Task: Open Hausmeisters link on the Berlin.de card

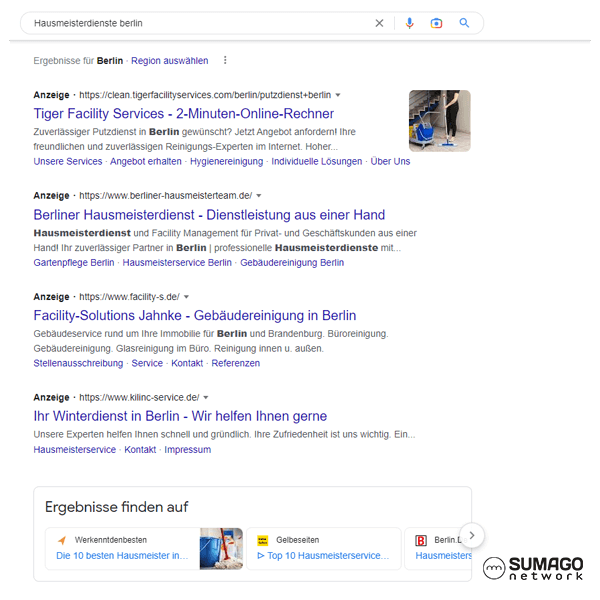Action: click(x=443, y=556)
